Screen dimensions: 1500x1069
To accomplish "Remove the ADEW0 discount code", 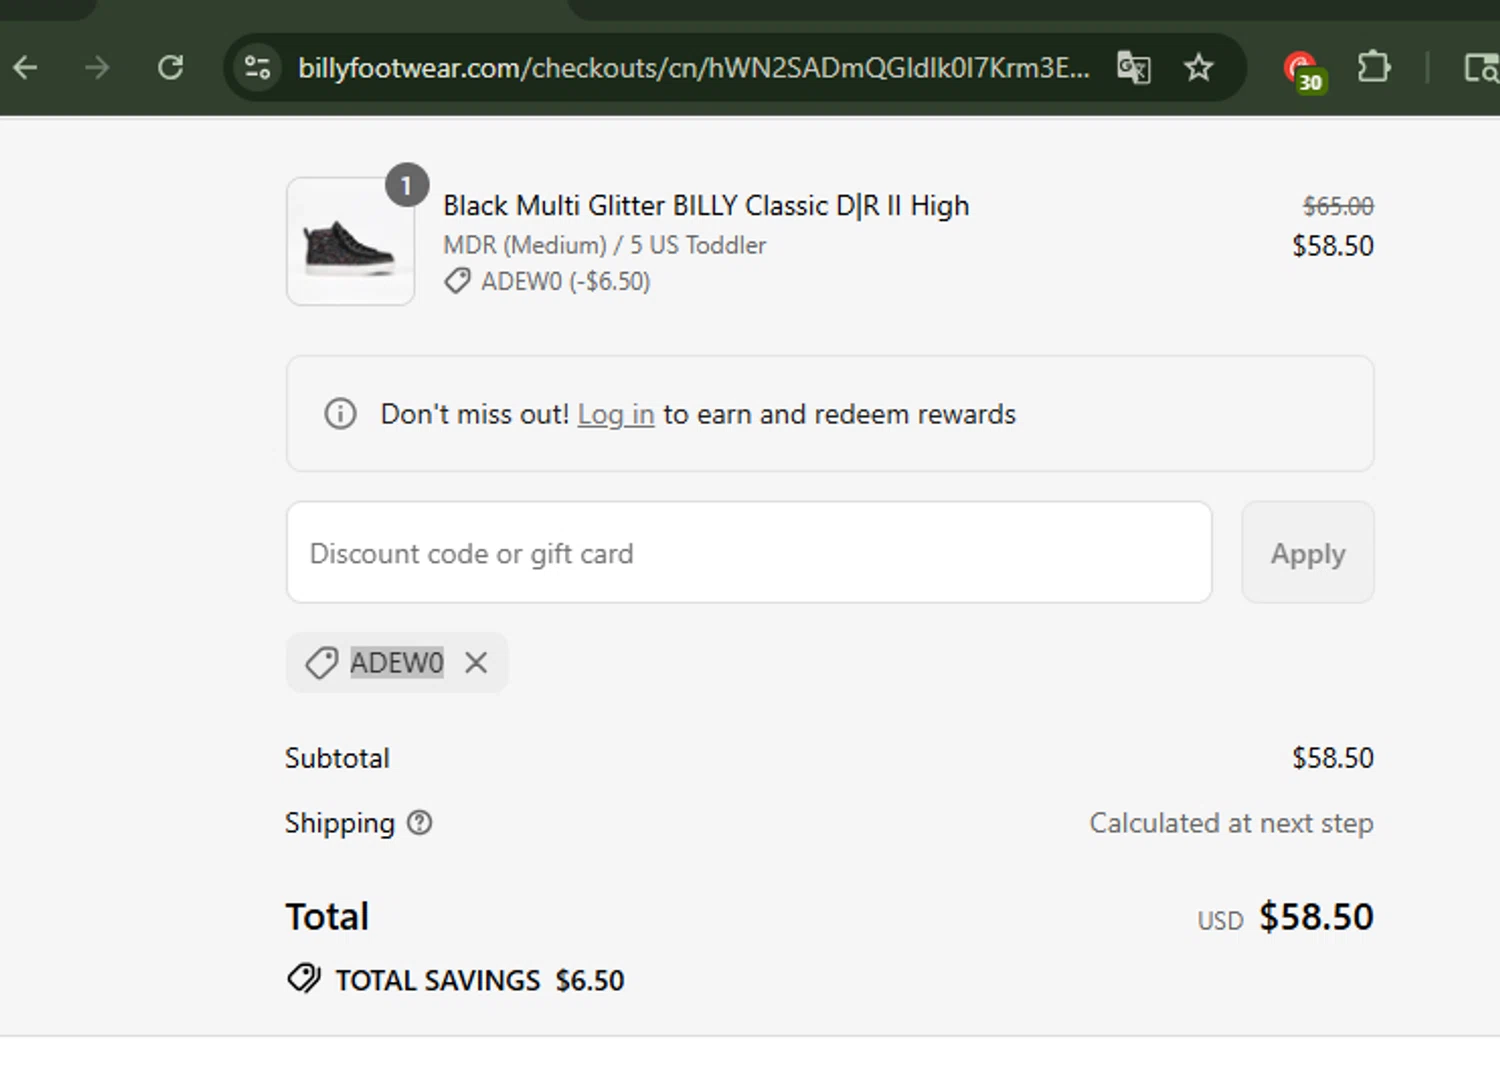I will [476, 662].
